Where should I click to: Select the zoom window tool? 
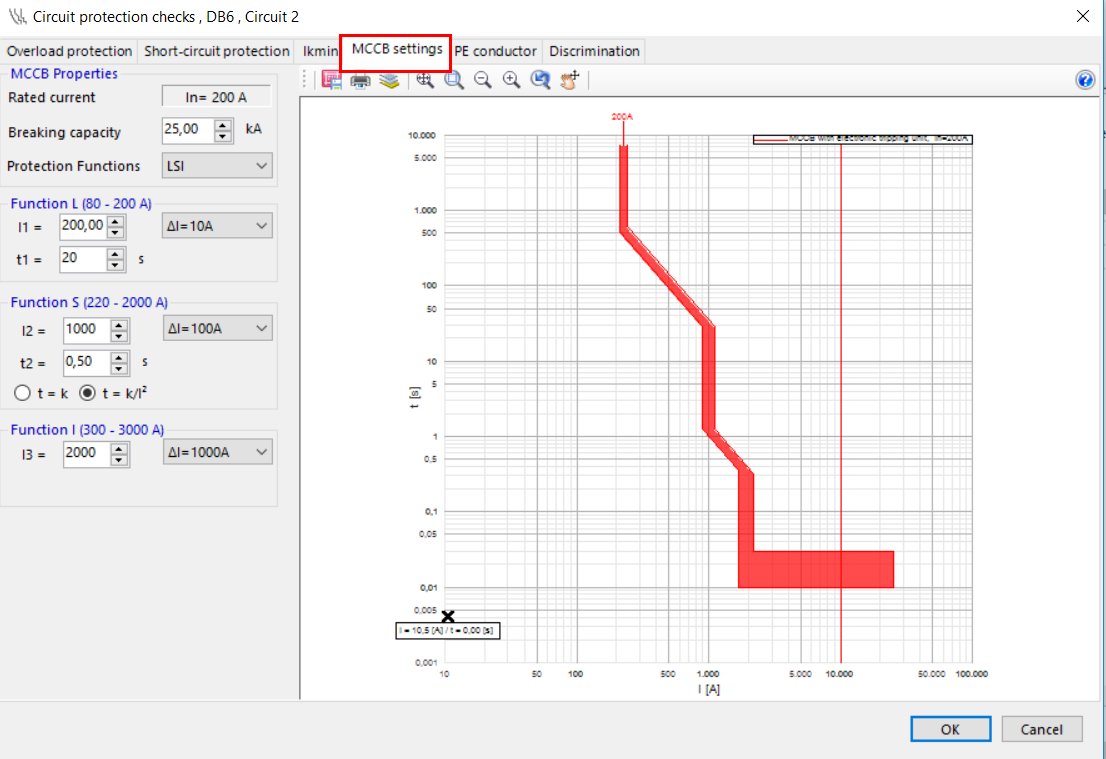click(x=454, y=81)
